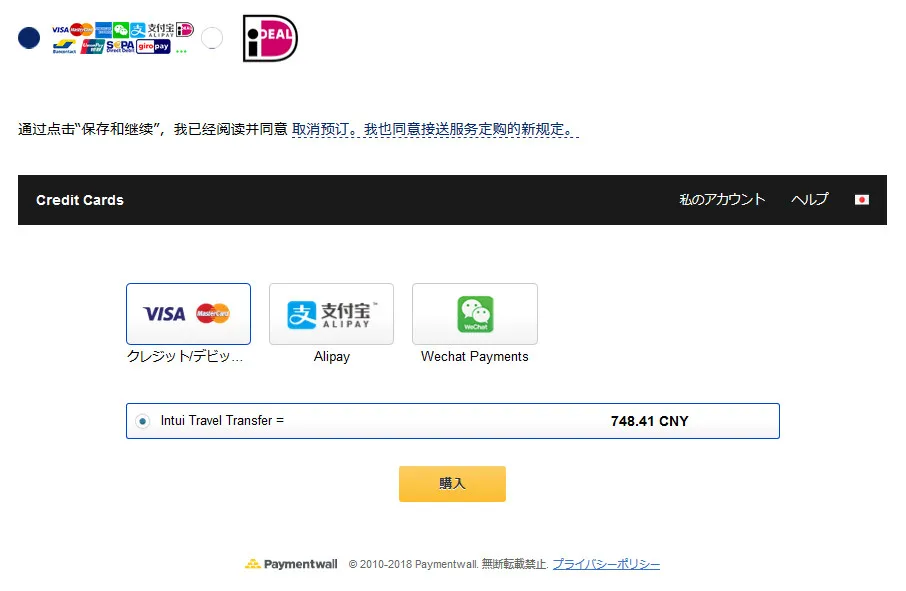906x591 pixels.
Task: Select the empty radio circle next to iDEAL
Action: tap(212, 36)
